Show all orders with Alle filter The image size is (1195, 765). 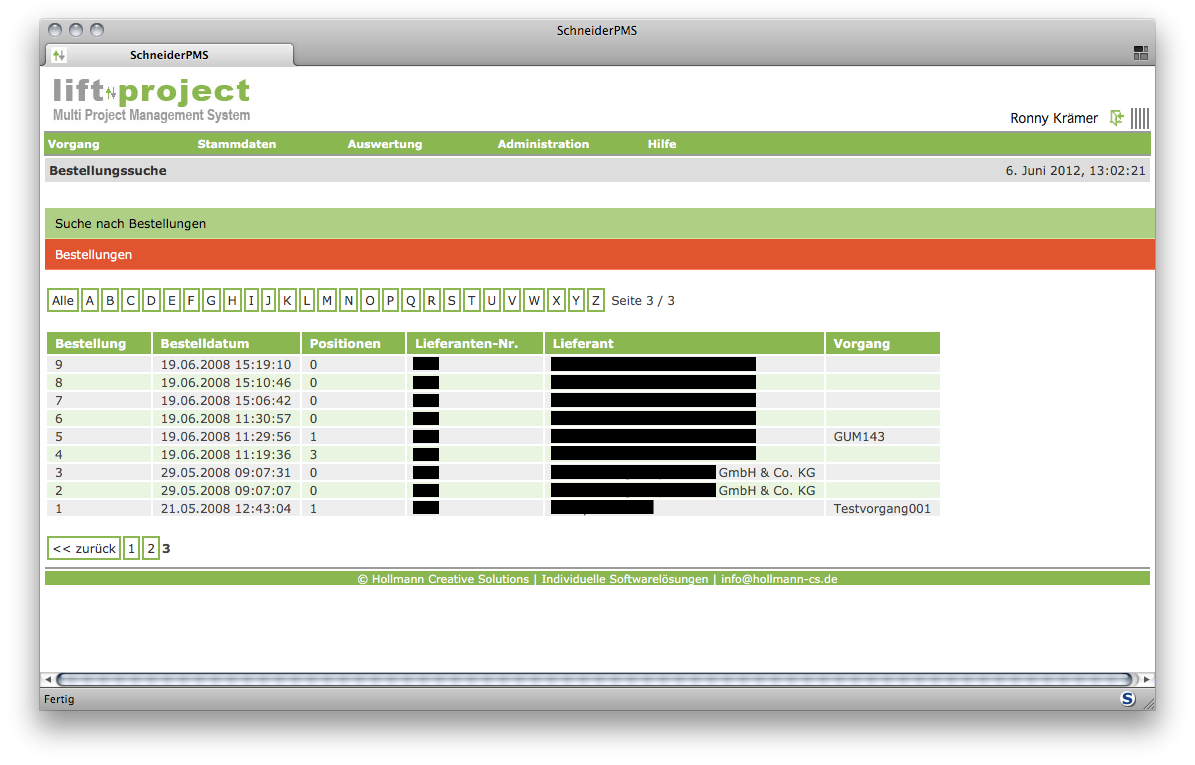pos(63,300)
